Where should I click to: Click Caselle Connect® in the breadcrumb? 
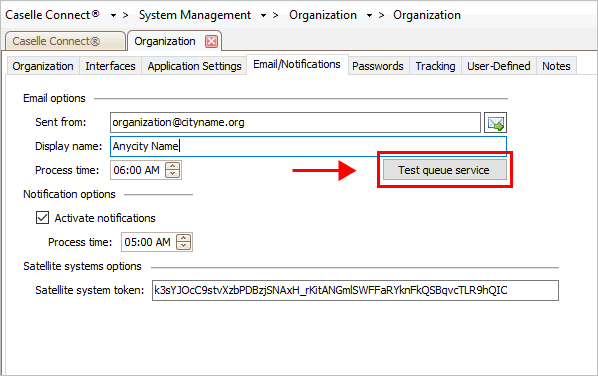tap(52, 15)
